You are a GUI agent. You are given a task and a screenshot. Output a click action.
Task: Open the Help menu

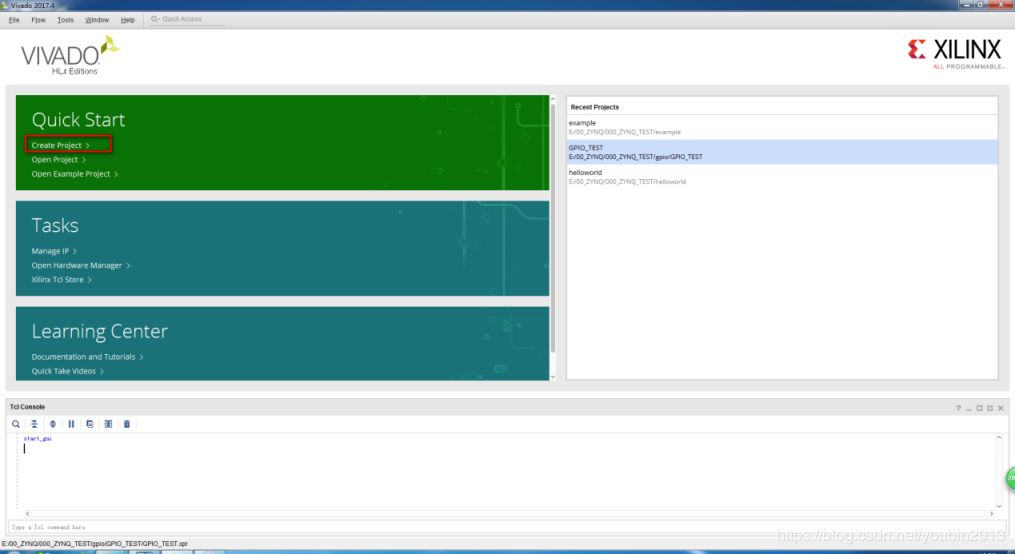coord(128,20)
